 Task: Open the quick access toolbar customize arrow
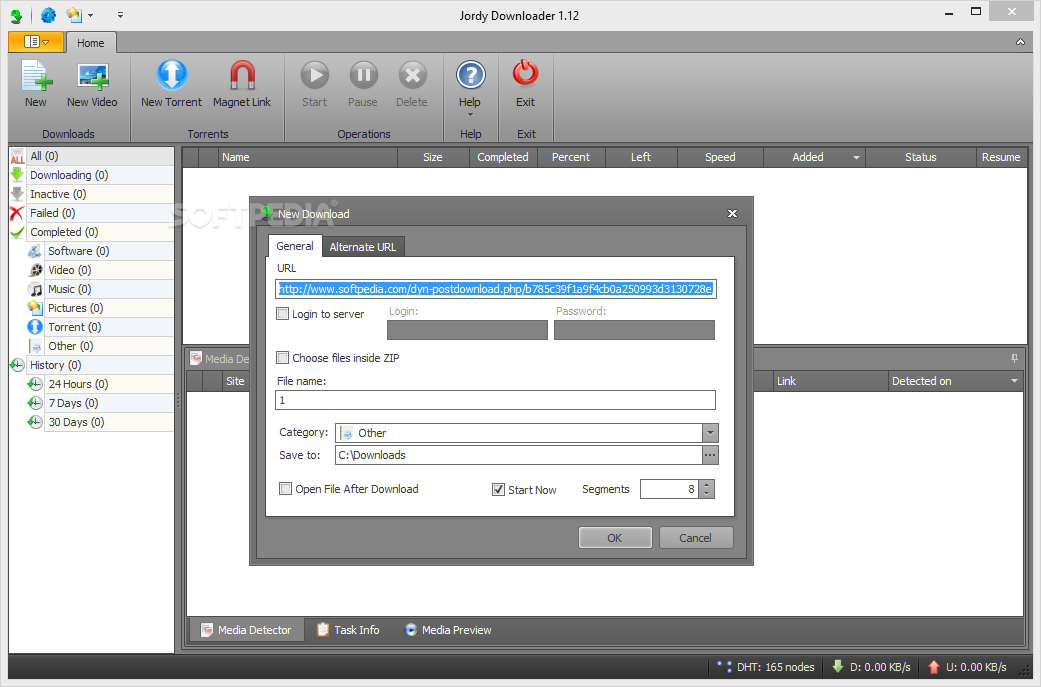(x=120, y=15)
